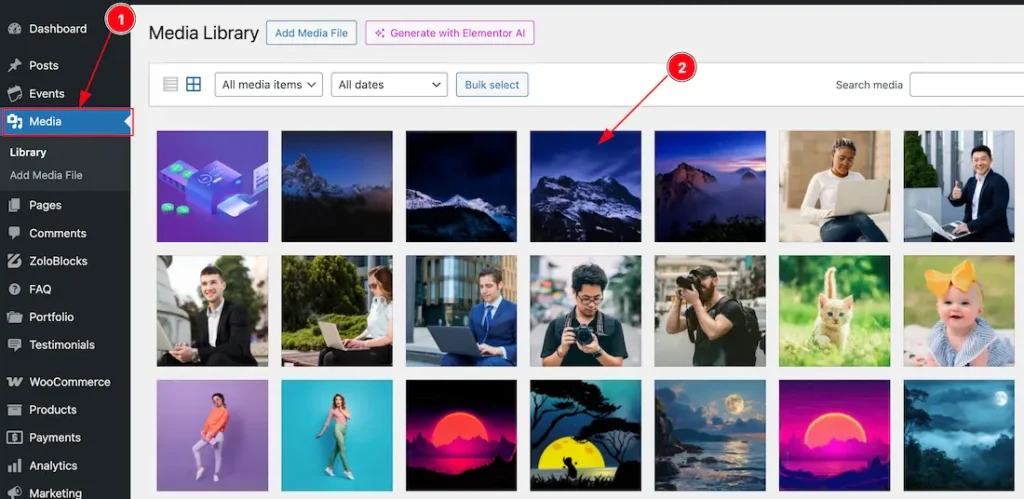Click the Media icon in the sidebar
This screenshot has width=1024, height=499.
tap(14, 121)
